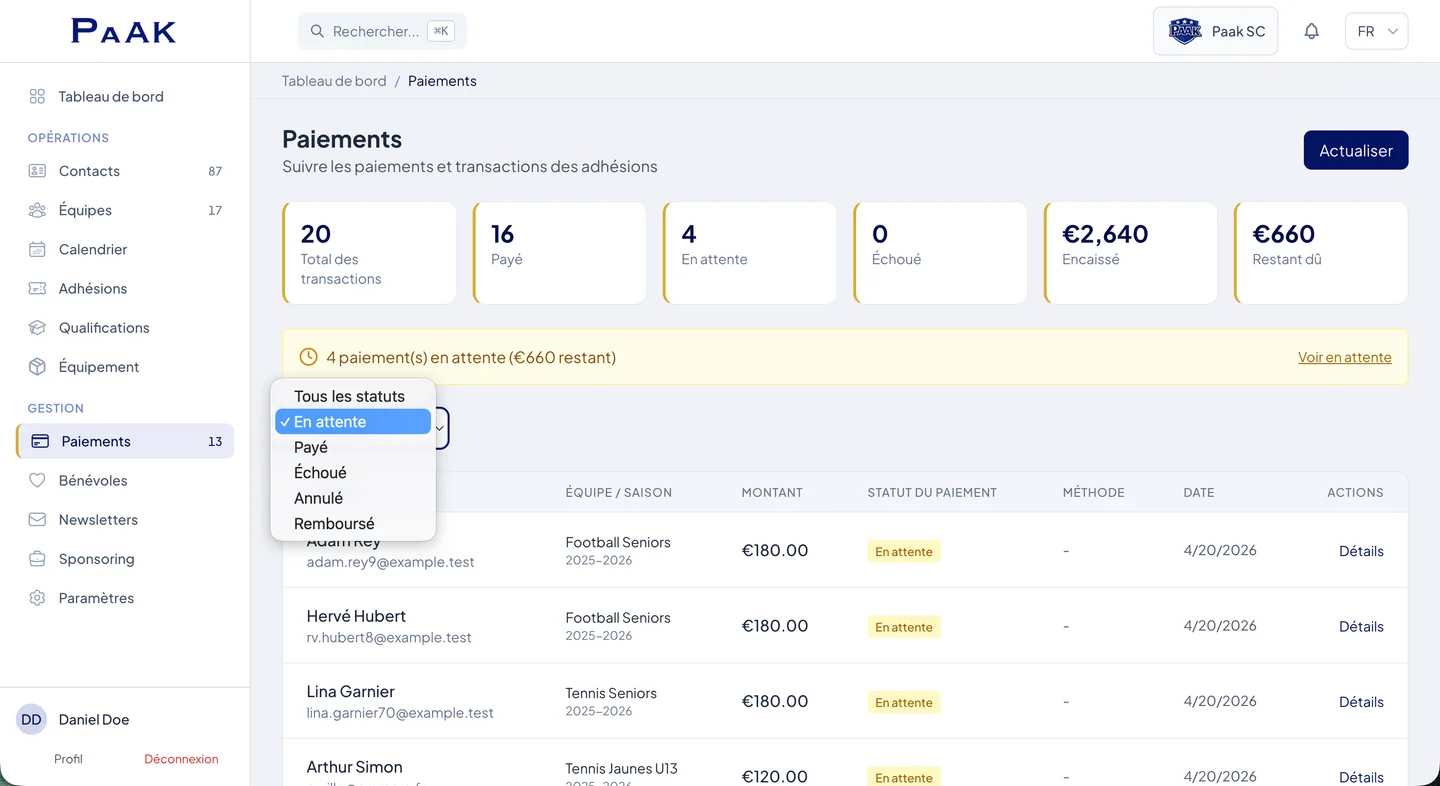Choose 'Remboursé' status option
The width and height of the screenshot is (1440, 786).
click(353, 524)
